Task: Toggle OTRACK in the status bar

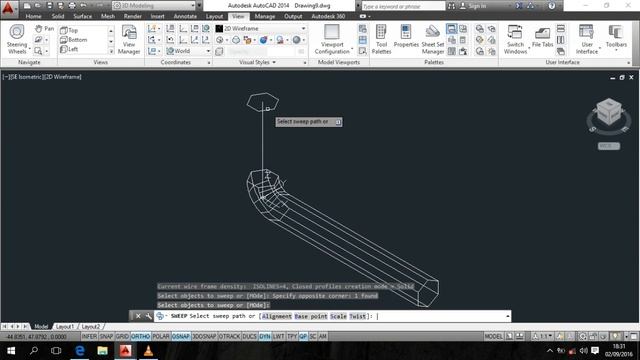Action: [x=229, y=336]
